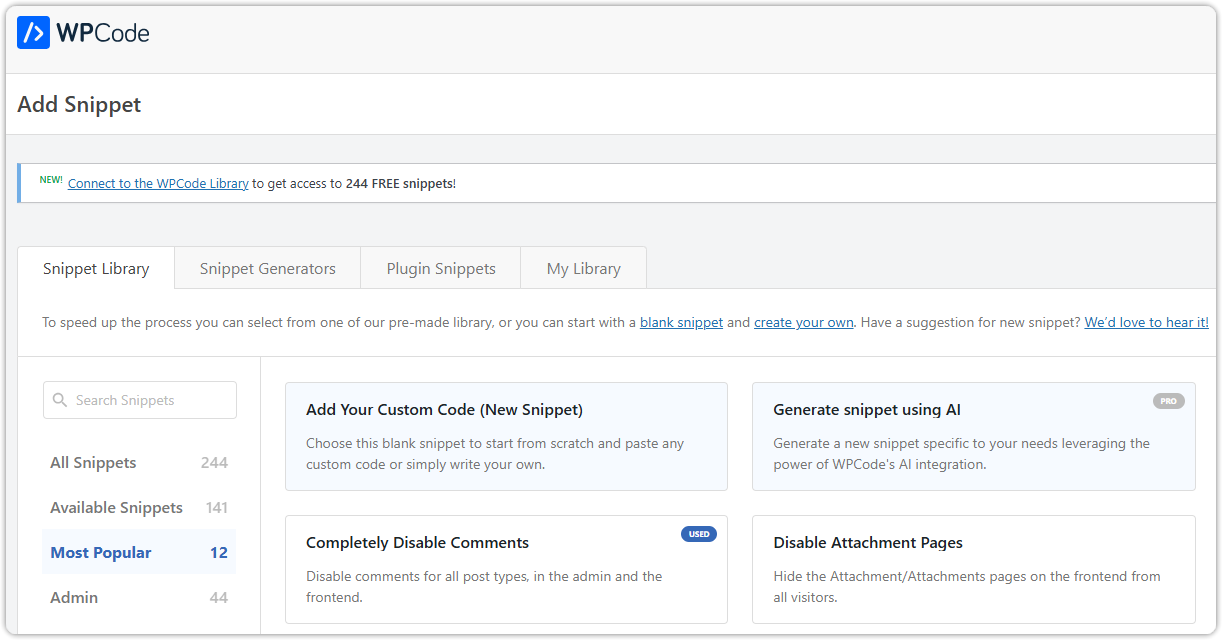The height and width of the screenshot is (640, 1222).
Task: Select the Completely Disable Comments snippet card
Action: (506, 569)
